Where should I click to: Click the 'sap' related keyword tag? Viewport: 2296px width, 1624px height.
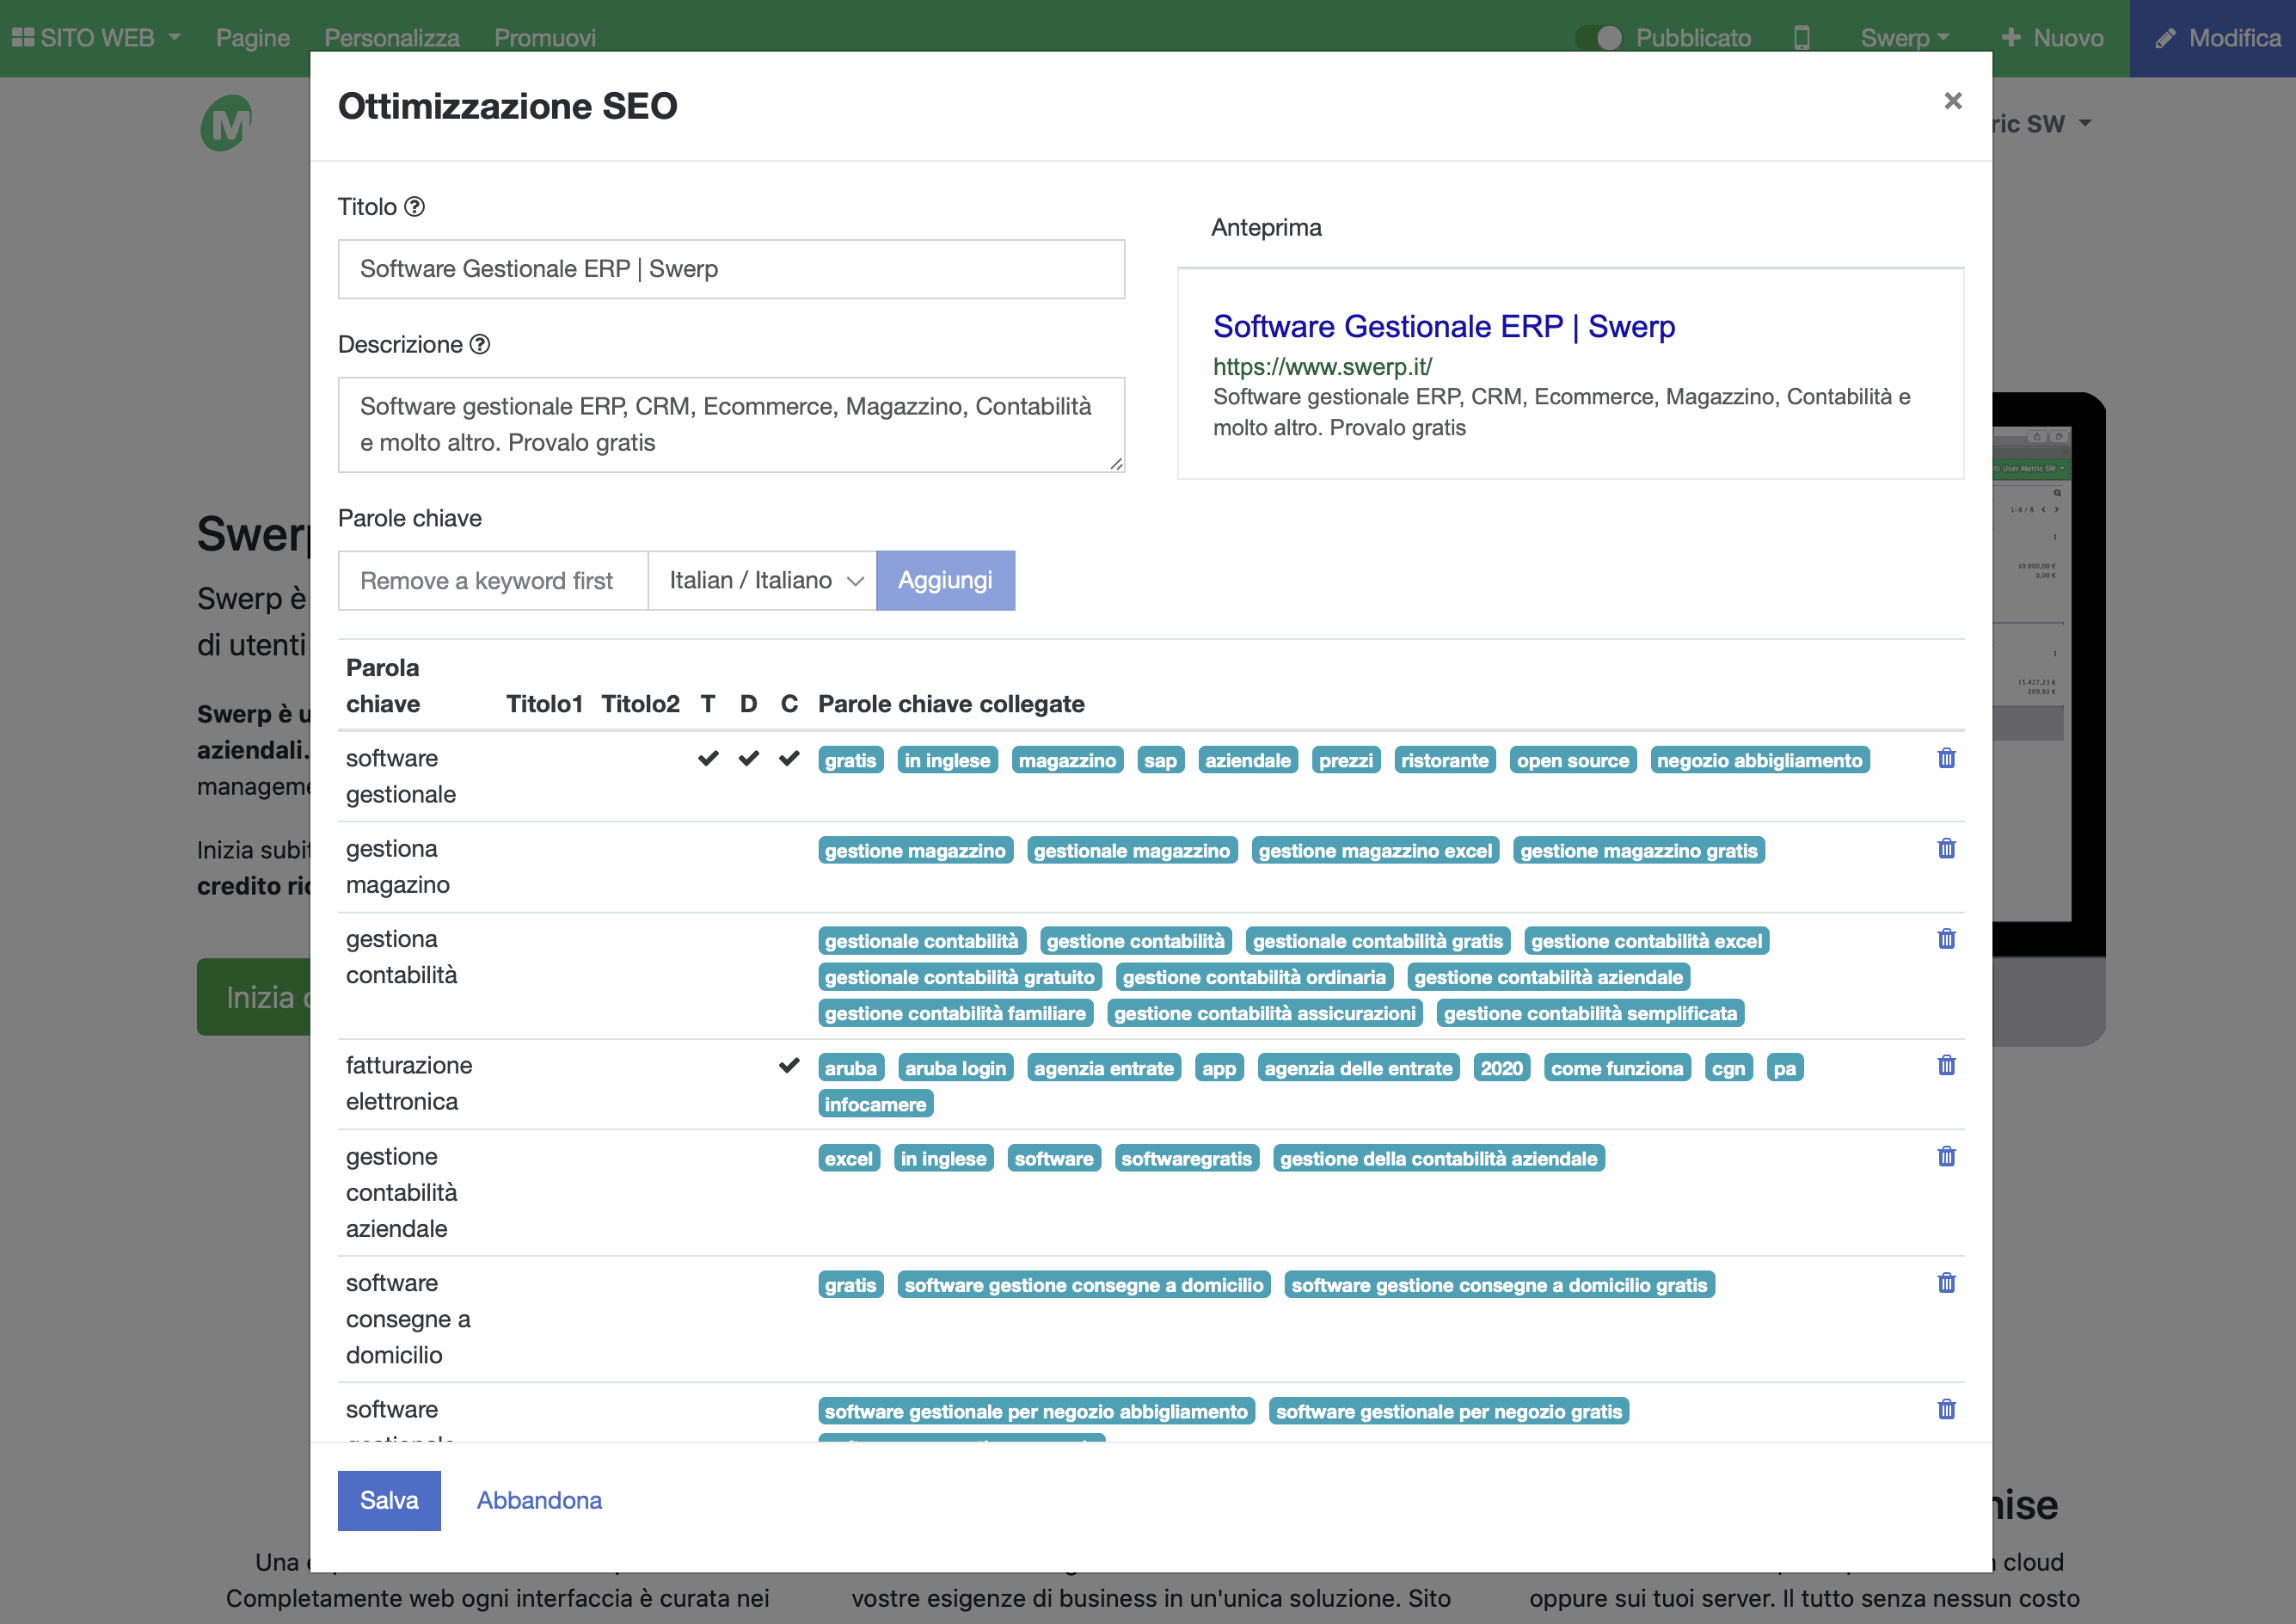[x=1160, y=760]
